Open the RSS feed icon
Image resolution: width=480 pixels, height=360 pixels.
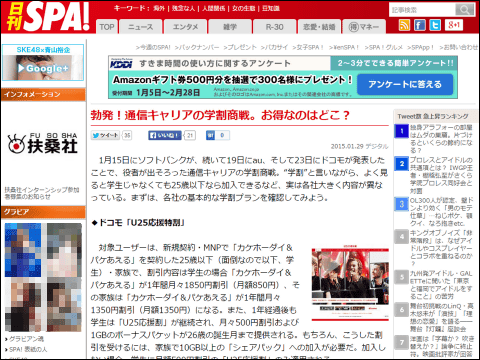tap(404, 25)
